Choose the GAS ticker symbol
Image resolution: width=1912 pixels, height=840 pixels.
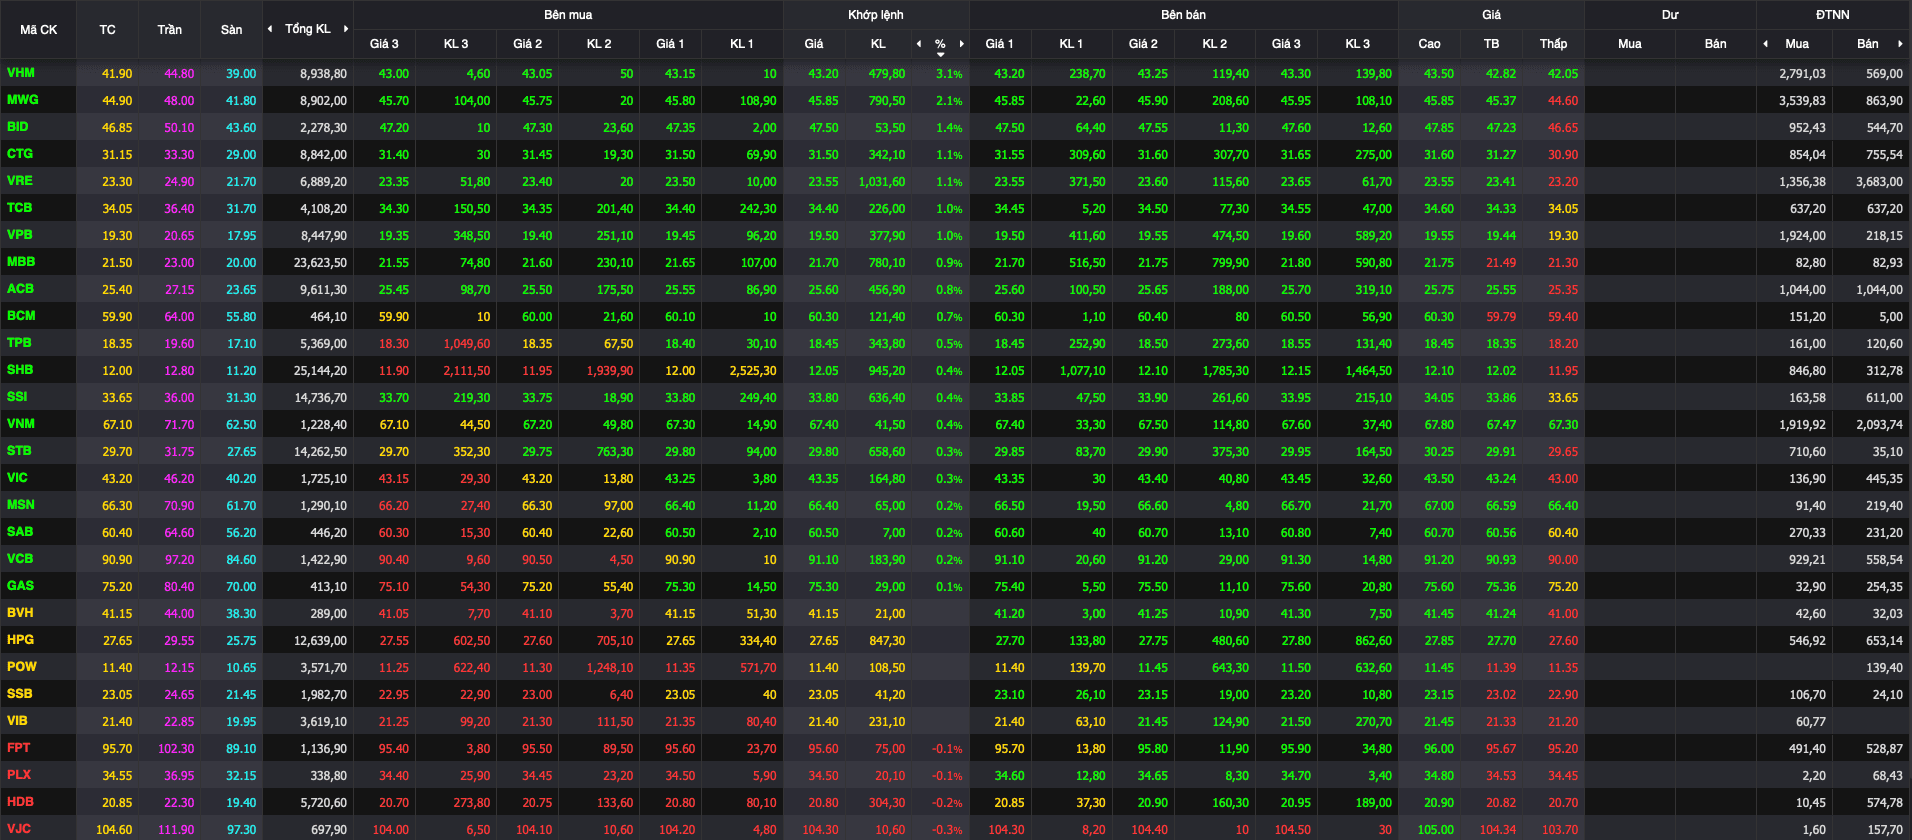[x=20, y=586]
